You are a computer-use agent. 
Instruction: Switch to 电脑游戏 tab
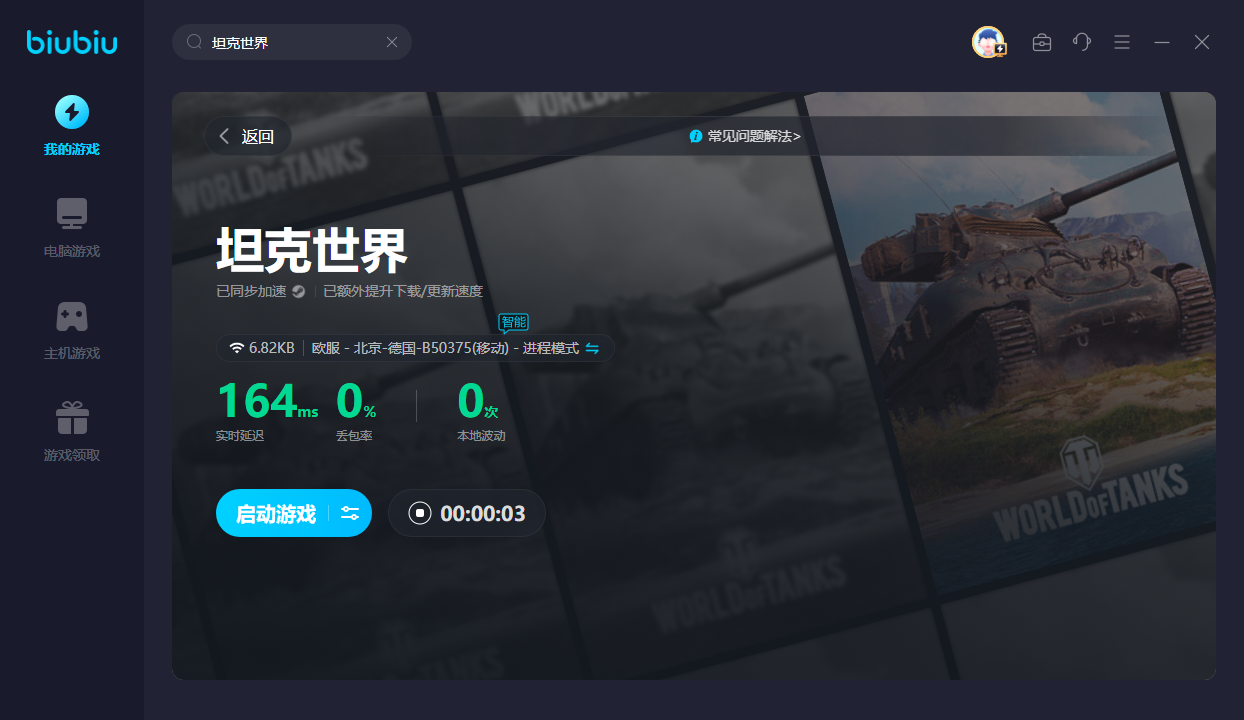point(72,228)
